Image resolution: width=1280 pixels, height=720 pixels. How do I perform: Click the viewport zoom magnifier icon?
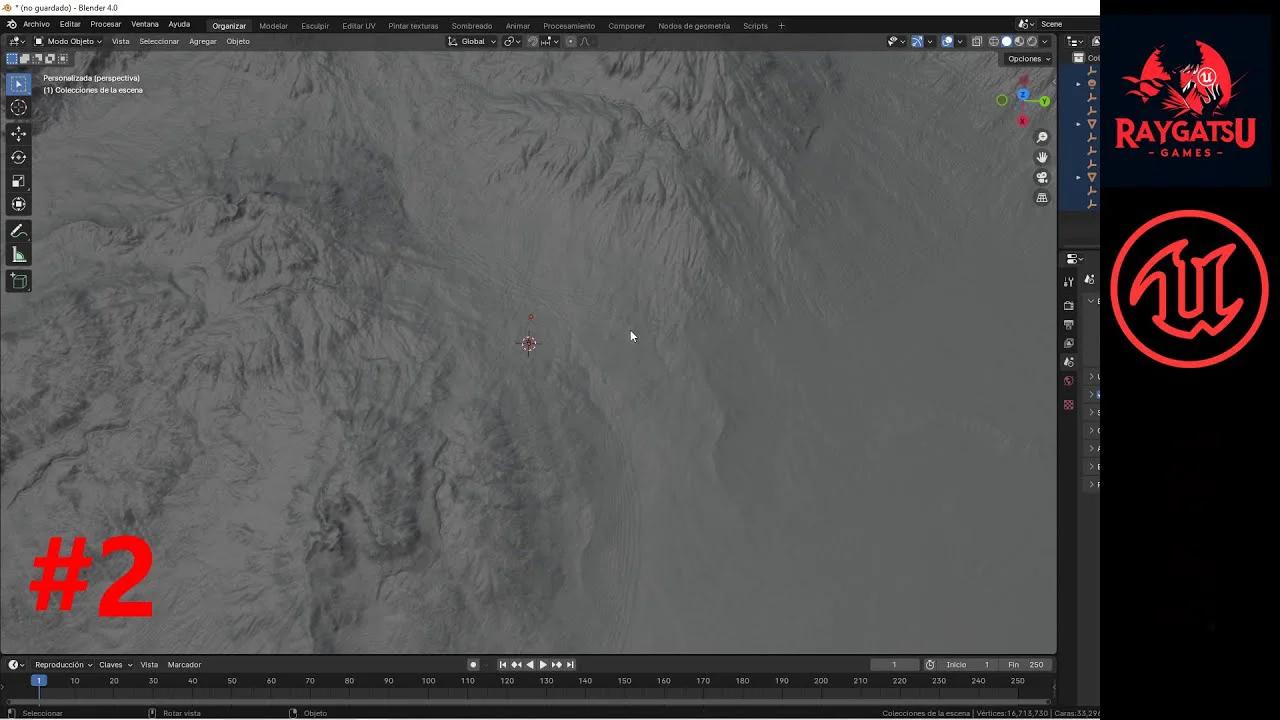(x=1042, y=137)
